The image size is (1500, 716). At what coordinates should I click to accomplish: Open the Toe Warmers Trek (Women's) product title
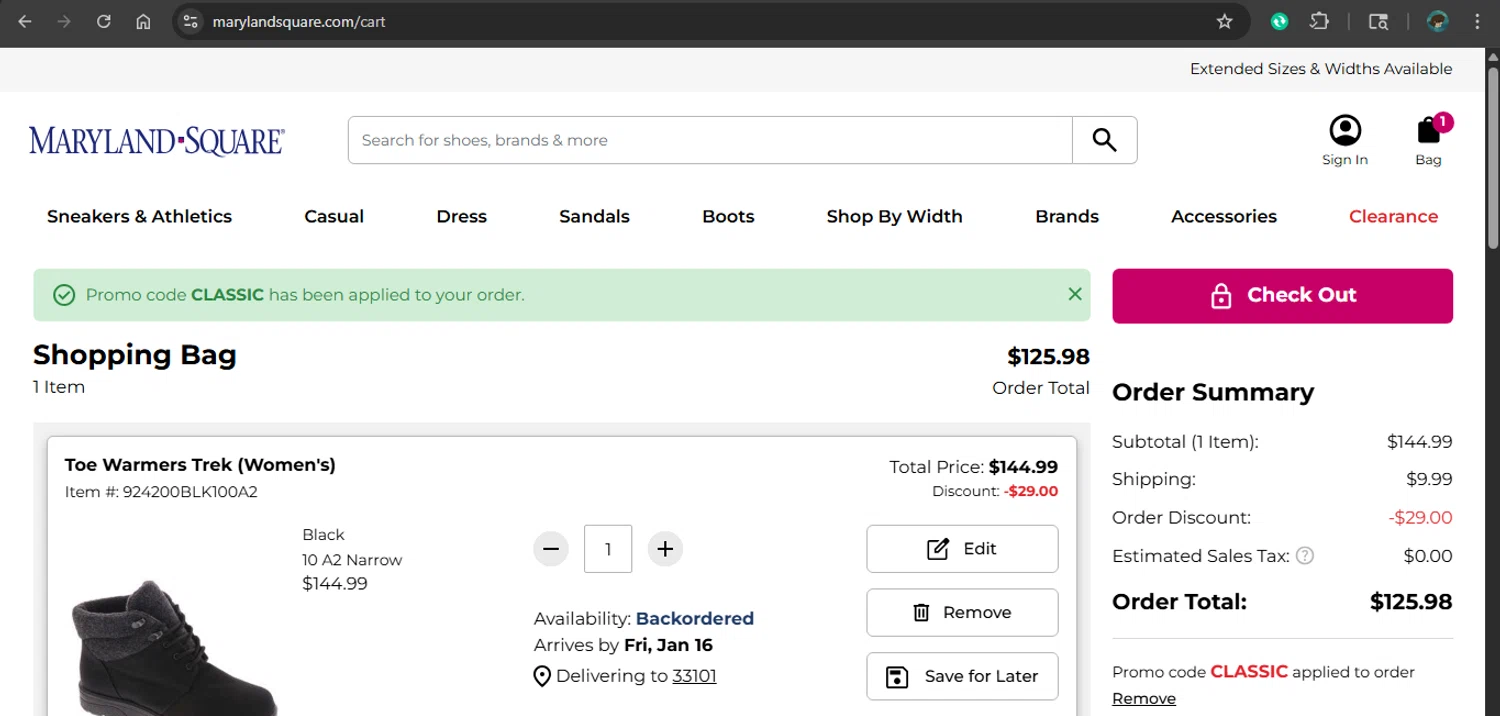coord(200,465)
